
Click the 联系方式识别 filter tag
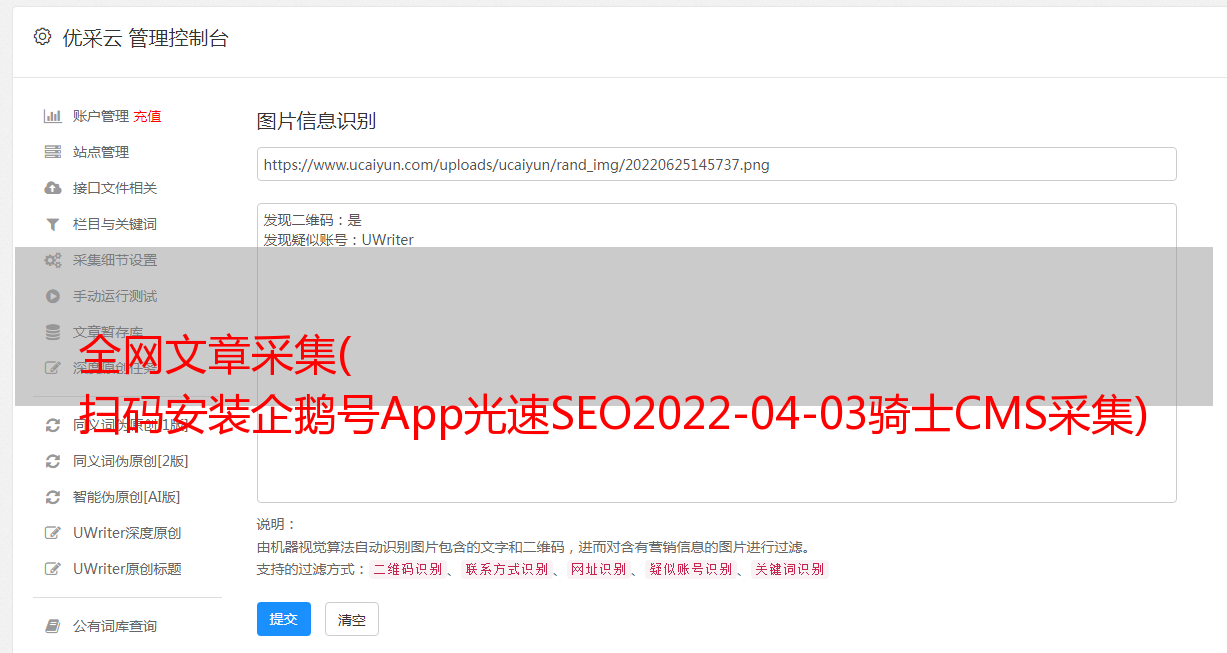pos(507,569)
